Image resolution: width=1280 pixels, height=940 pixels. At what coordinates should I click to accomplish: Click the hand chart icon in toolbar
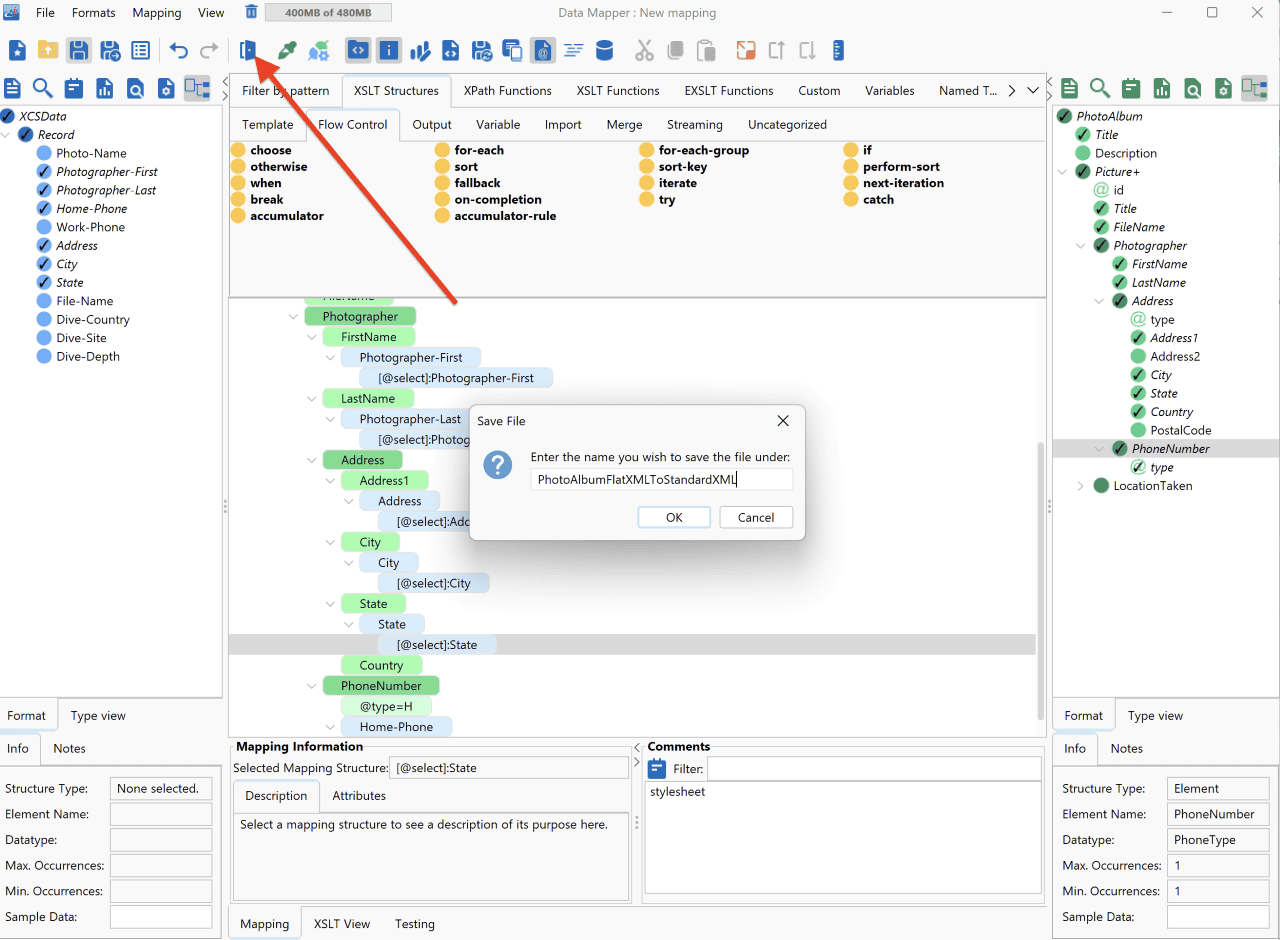[x=420, y=50]
